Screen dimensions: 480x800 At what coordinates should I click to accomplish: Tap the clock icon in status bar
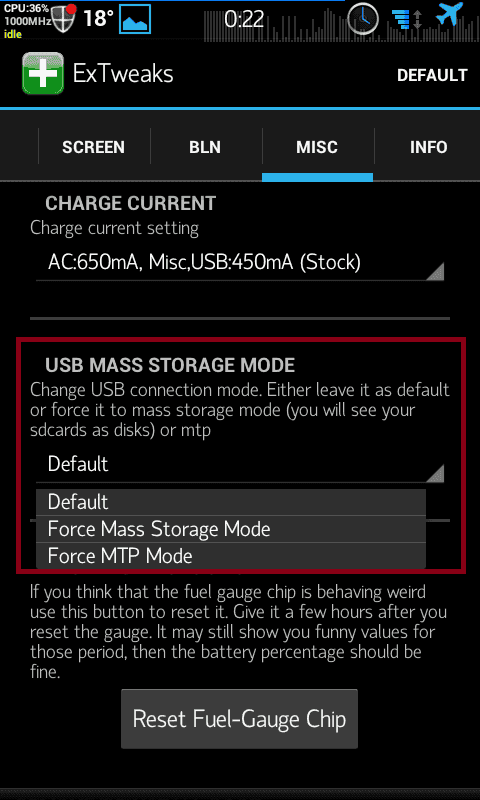coord(363,18)
